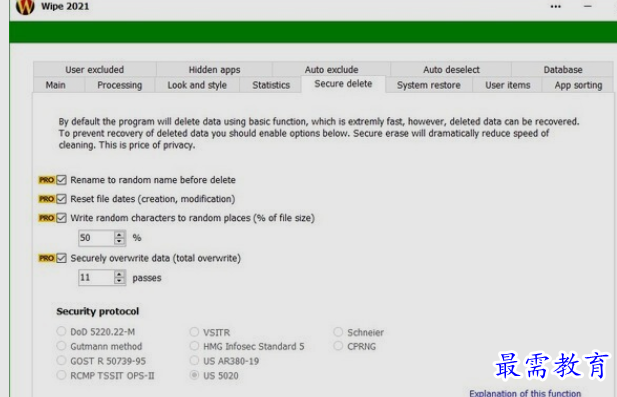Switch to the User items tab
Screen dimensions: 617x397
[x=508, y=85]
